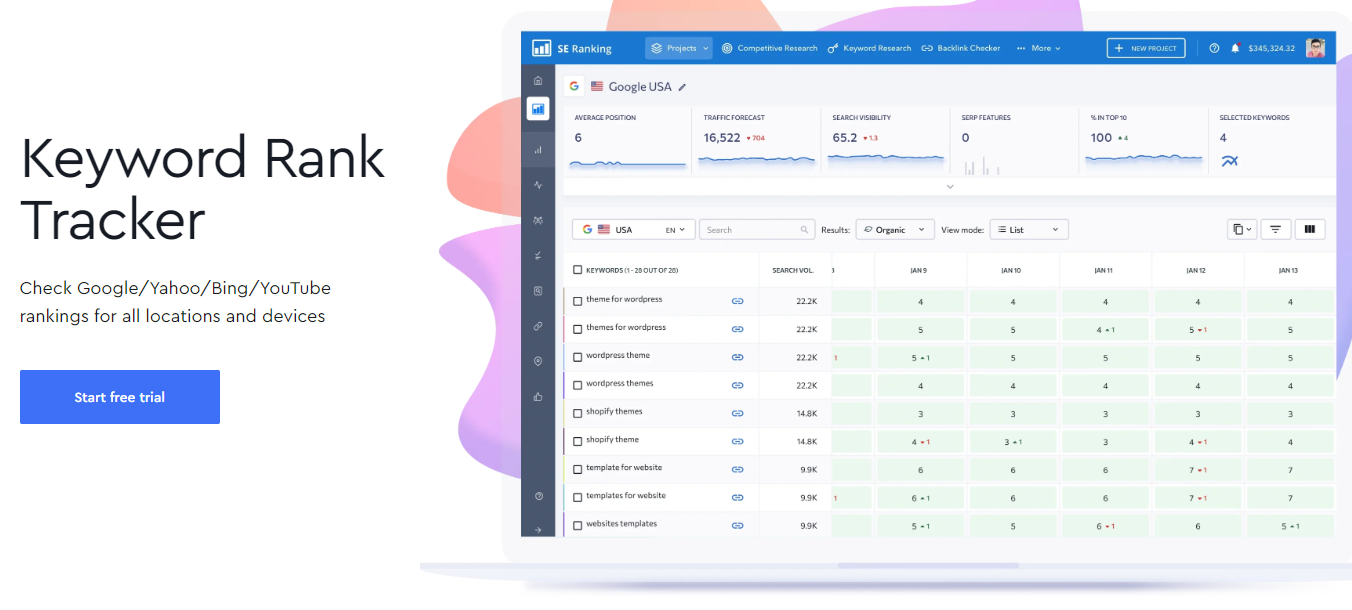1352x610 pixels.
Task: Click the columns layout icon above the table
Action: [1310, 229]
